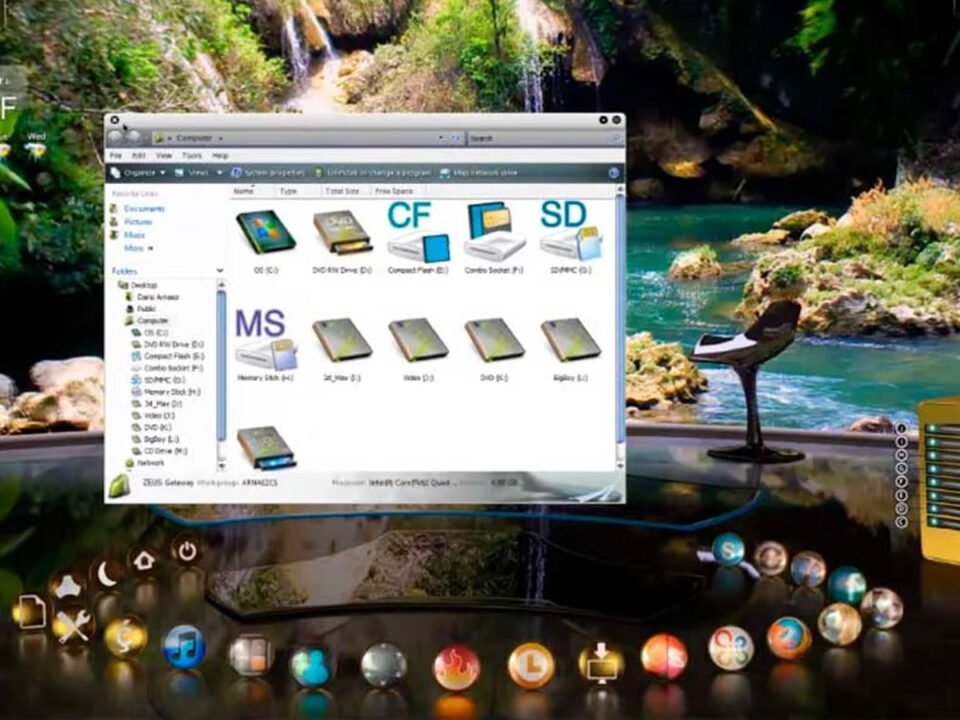
Task: Click the home icon in the dock
Action: pyautogui.click(x=145, y=560)
